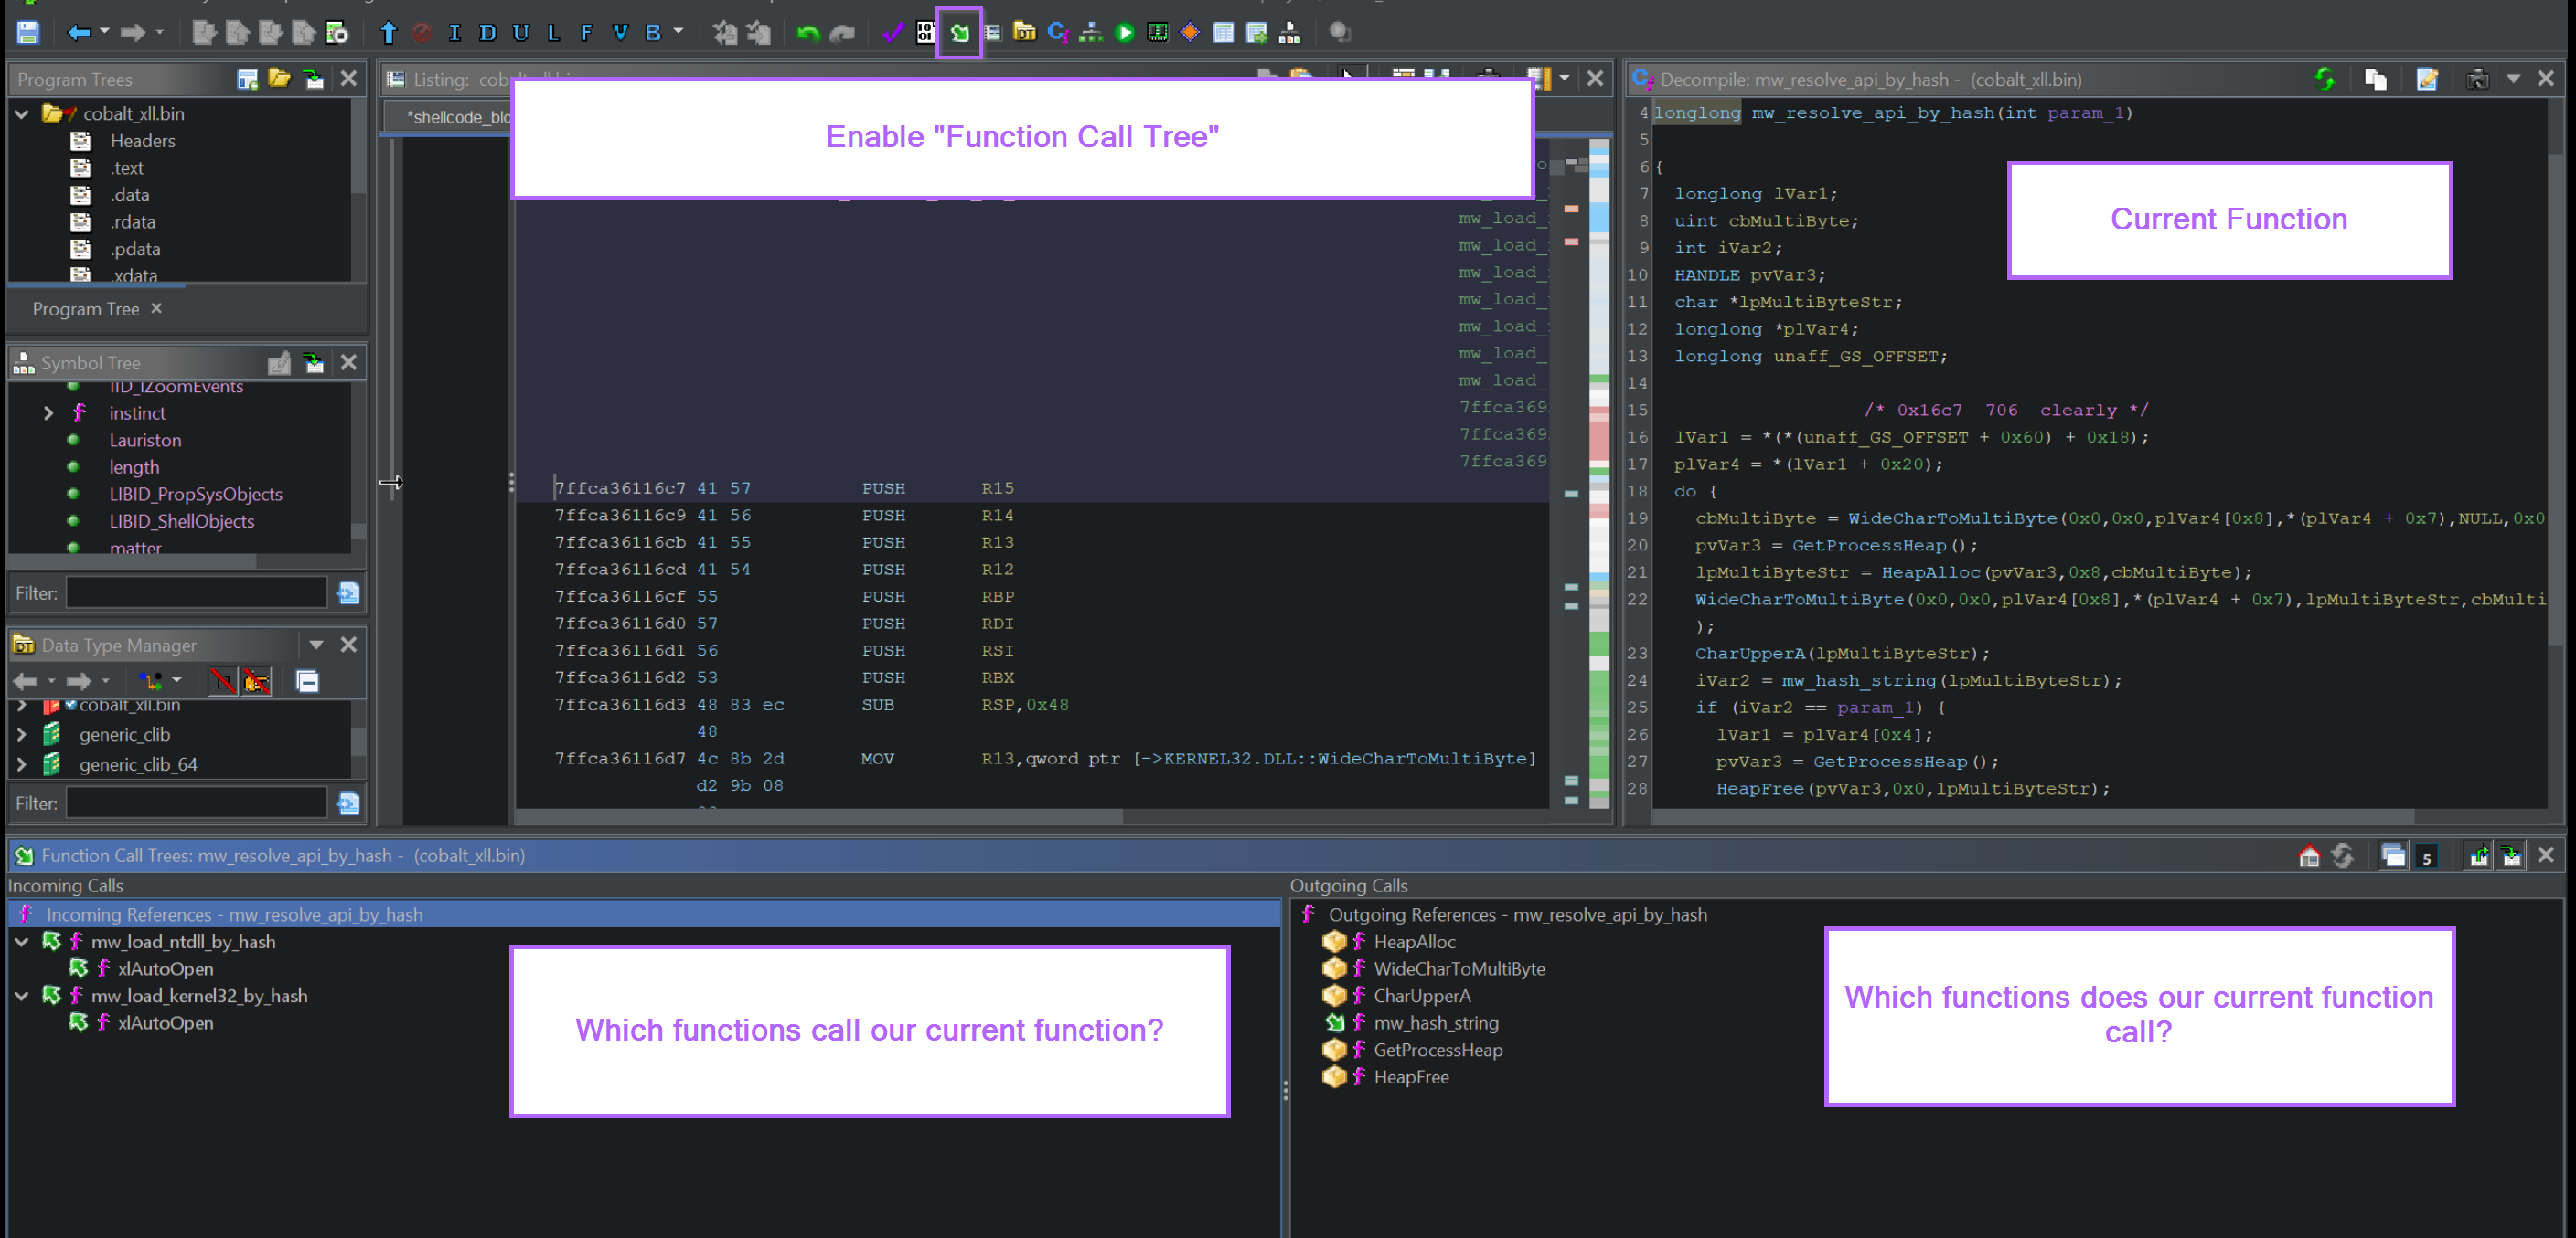
Task: Select the HeapFree entry under Outgoing Calls
Action: (x=1411, y=1077)
